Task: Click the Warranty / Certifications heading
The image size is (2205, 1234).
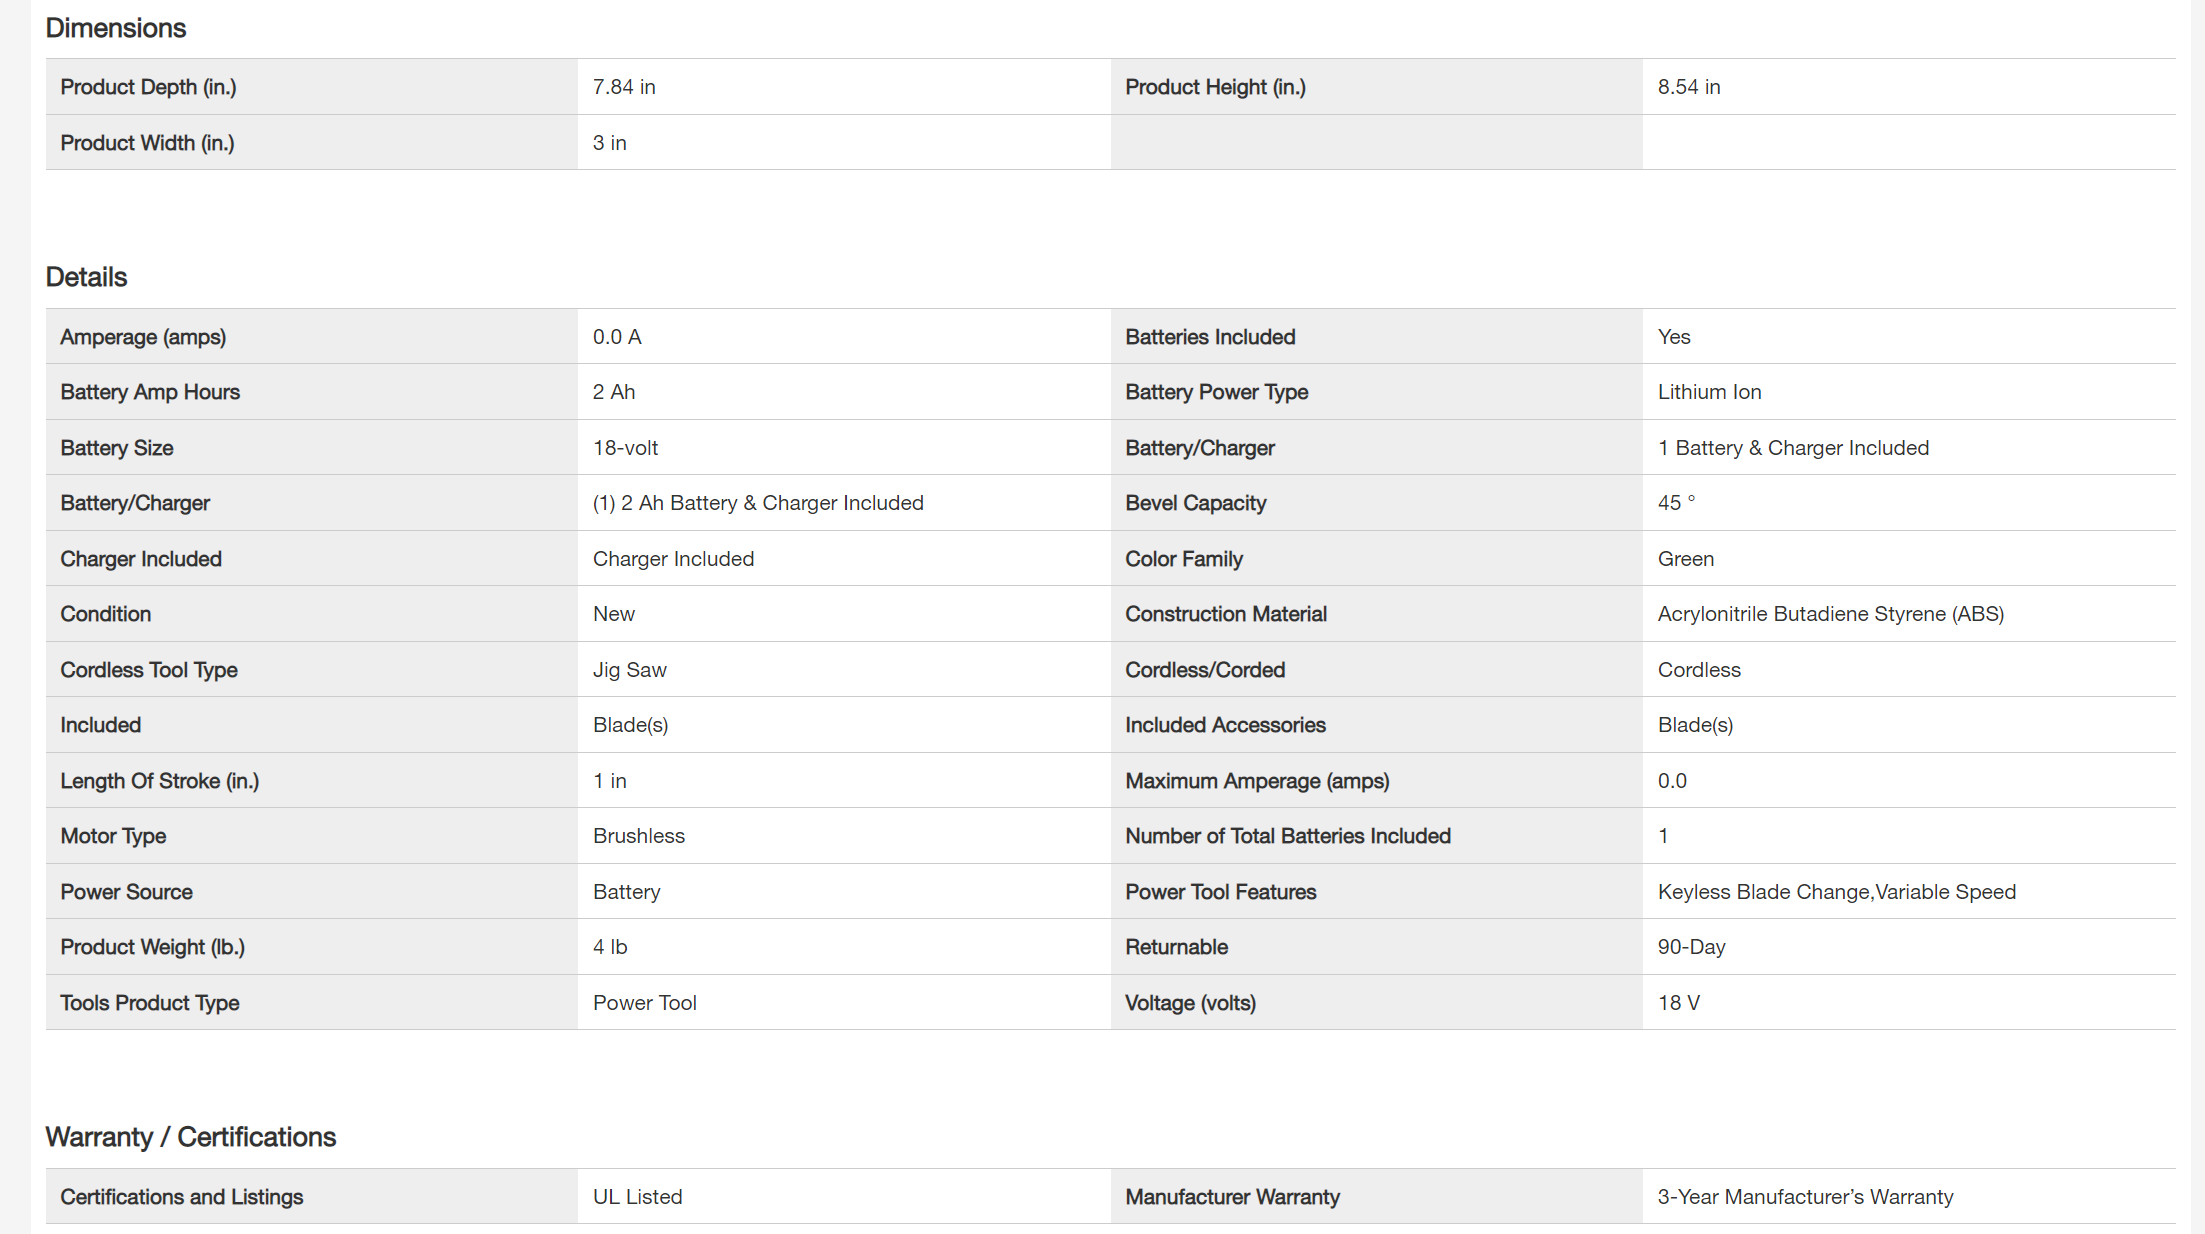Action: coord(190,1137)
